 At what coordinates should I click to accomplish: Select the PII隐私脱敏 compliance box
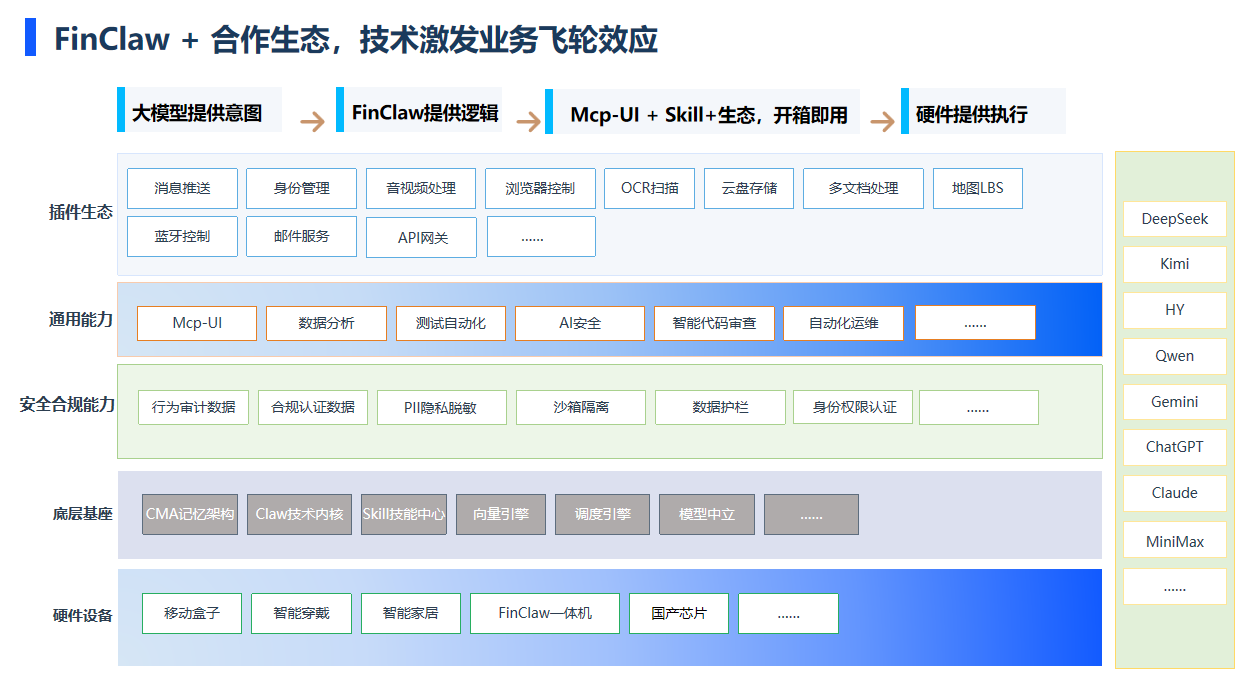point(441,407)
